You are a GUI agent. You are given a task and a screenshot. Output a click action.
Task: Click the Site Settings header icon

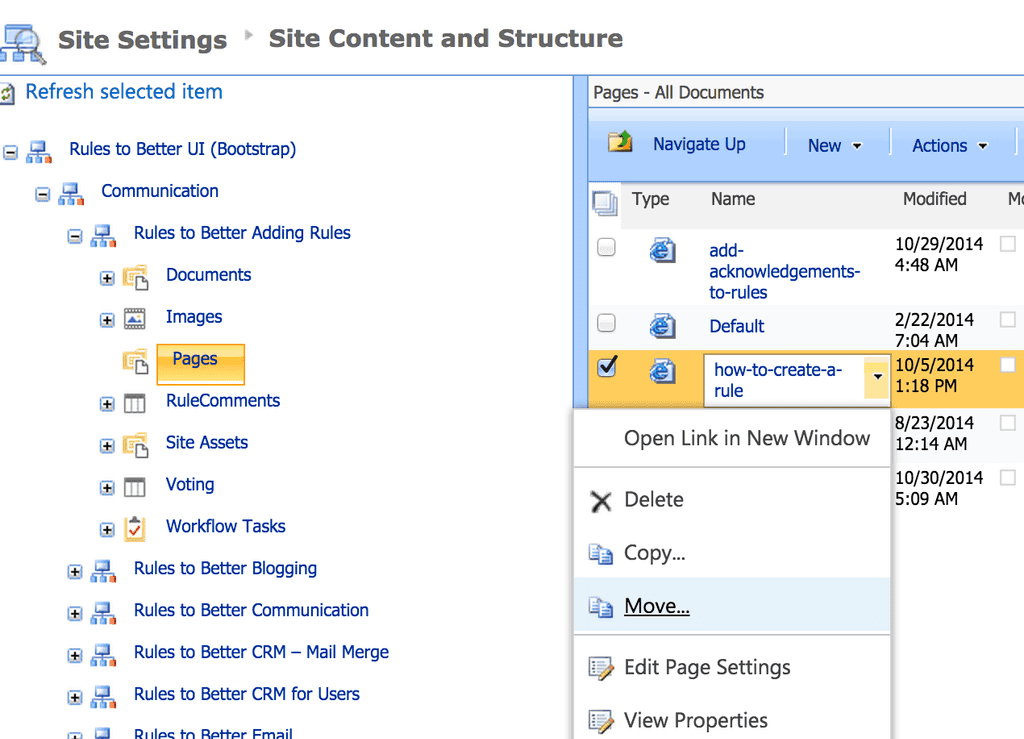point(22,41)
